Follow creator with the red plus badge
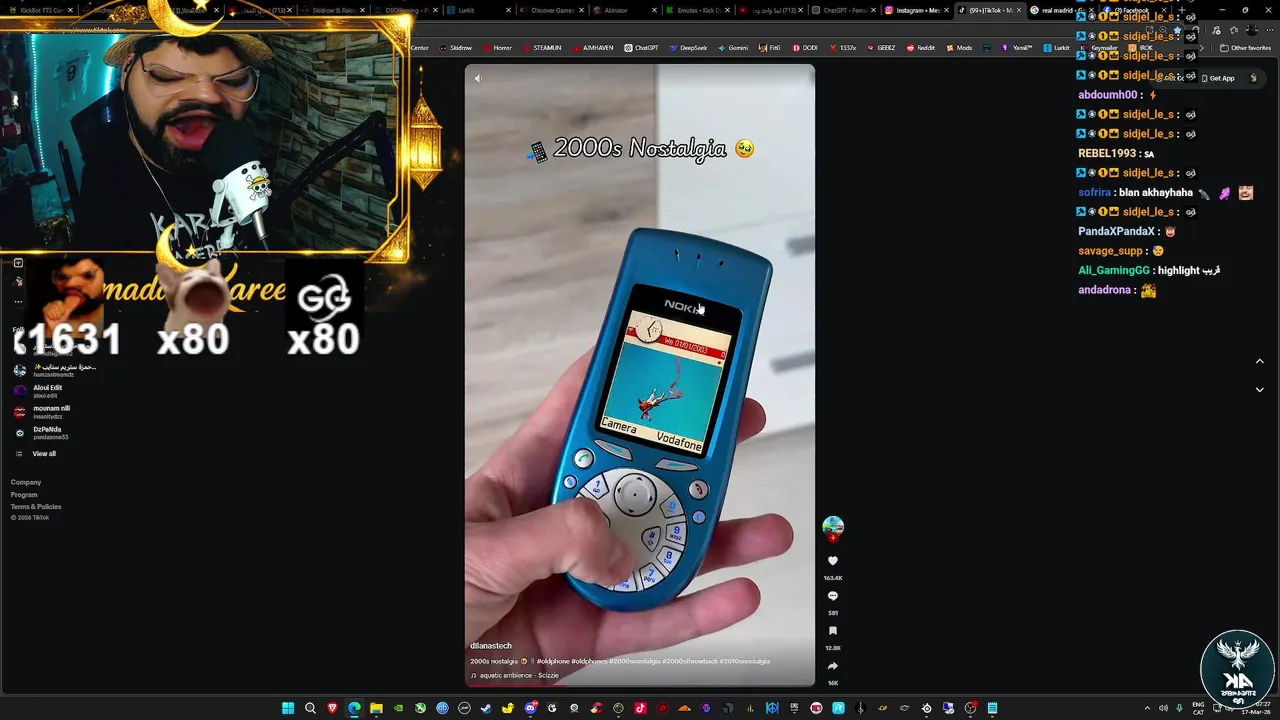The image size is (1280, 720). click(x=833, y=538)
